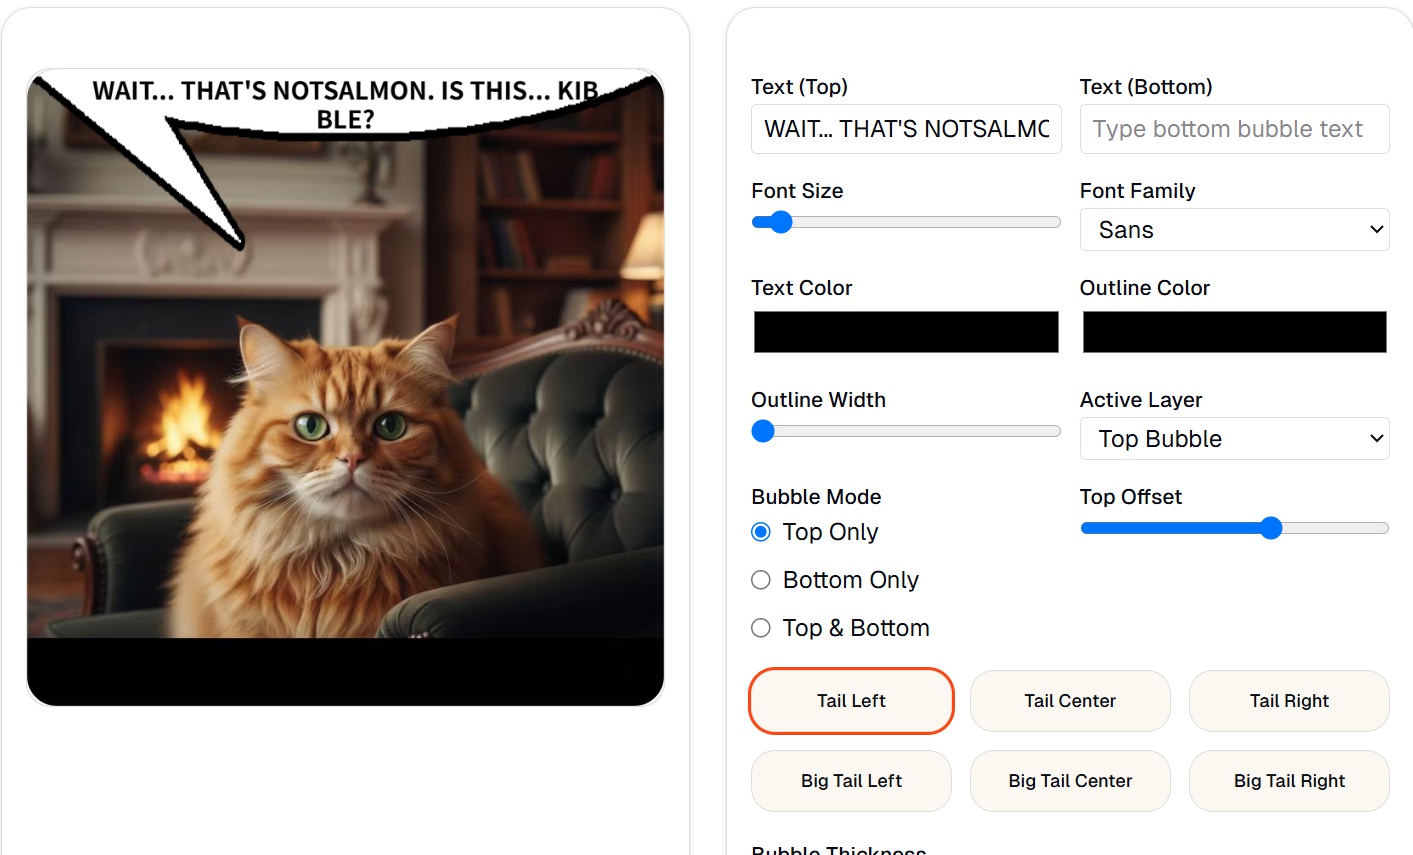Select the Top Only bubble mode
1413x855 pixels.
tap(761, 532)
